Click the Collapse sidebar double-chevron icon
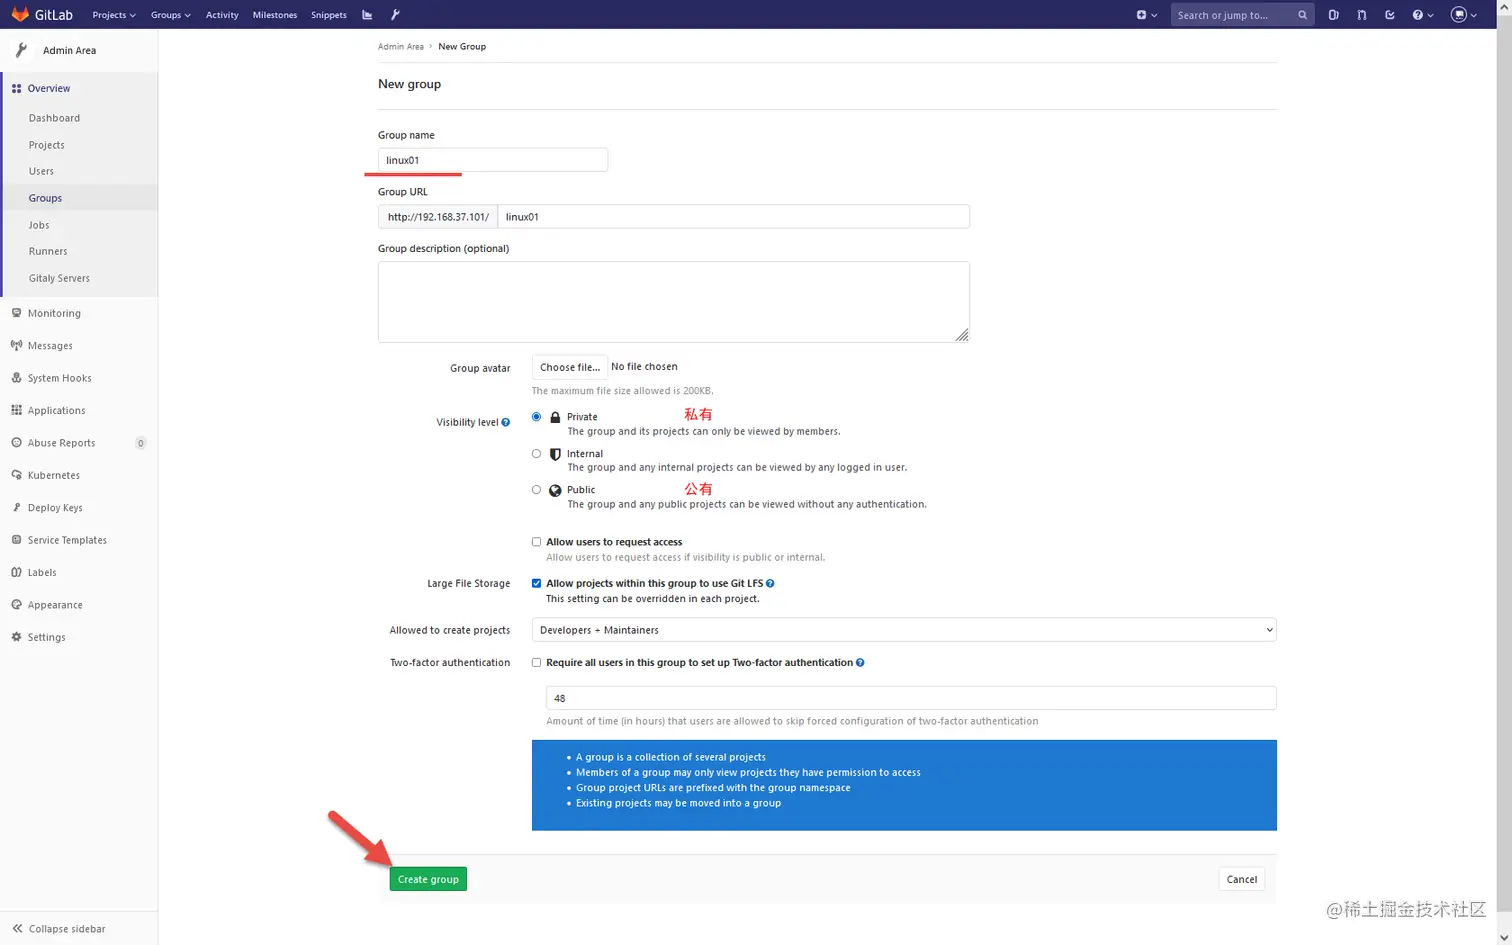Image resolution: width=1512 pixels, height=945 pixels. pos(17,928)
